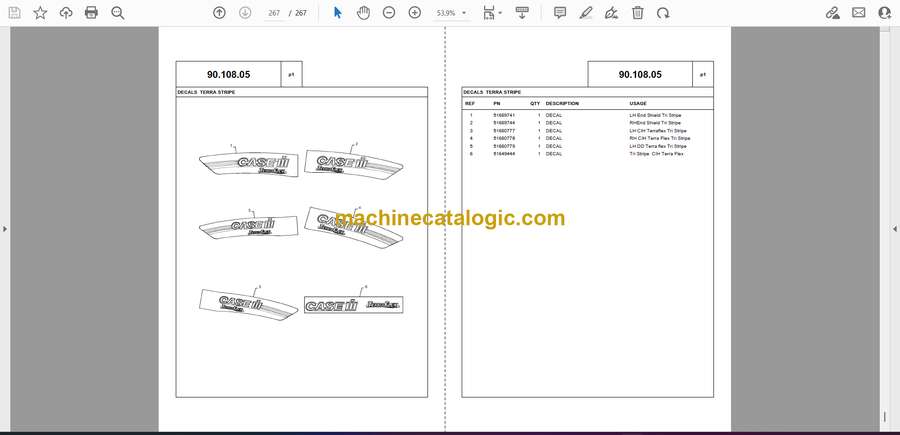Open the account profile icon
The height and width of the screenshot is (435, 900).
coord(885,13)
